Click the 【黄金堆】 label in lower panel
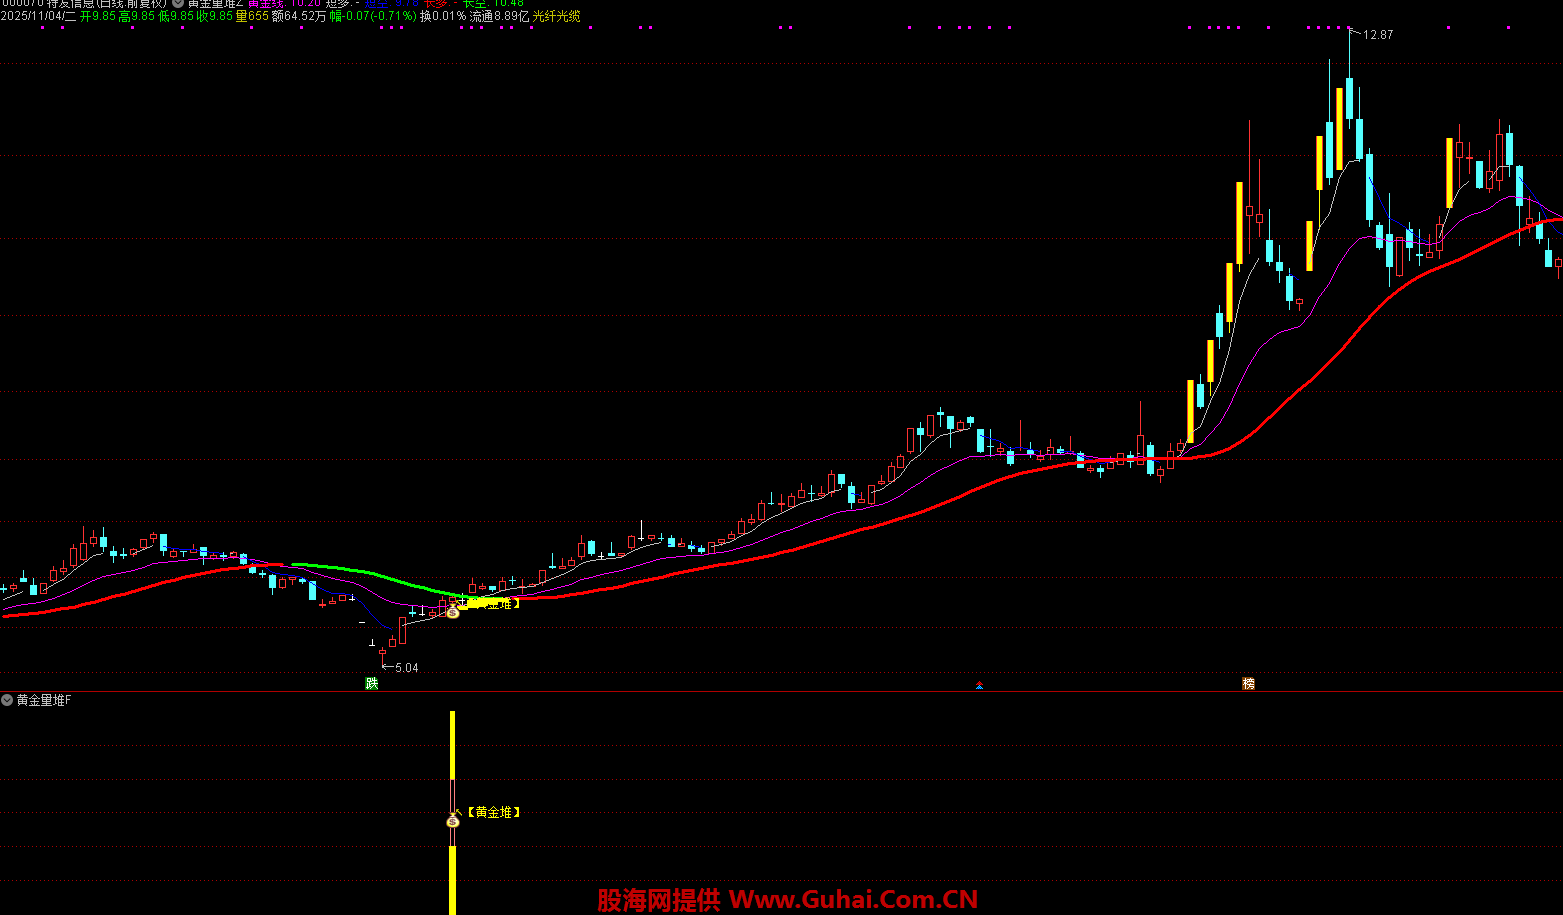Screen dimensions: 1563x915 coord(494,812)
